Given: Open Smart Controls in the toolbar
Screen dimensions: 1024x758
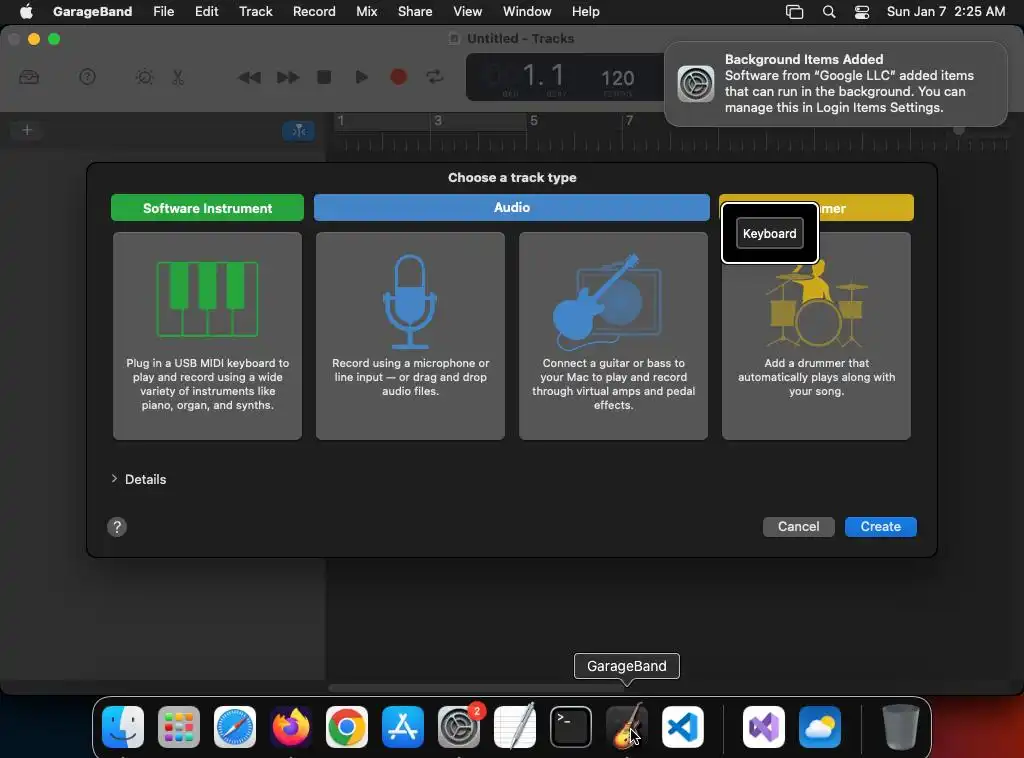Looking at the screenshot, I should [x=144, y=77].
